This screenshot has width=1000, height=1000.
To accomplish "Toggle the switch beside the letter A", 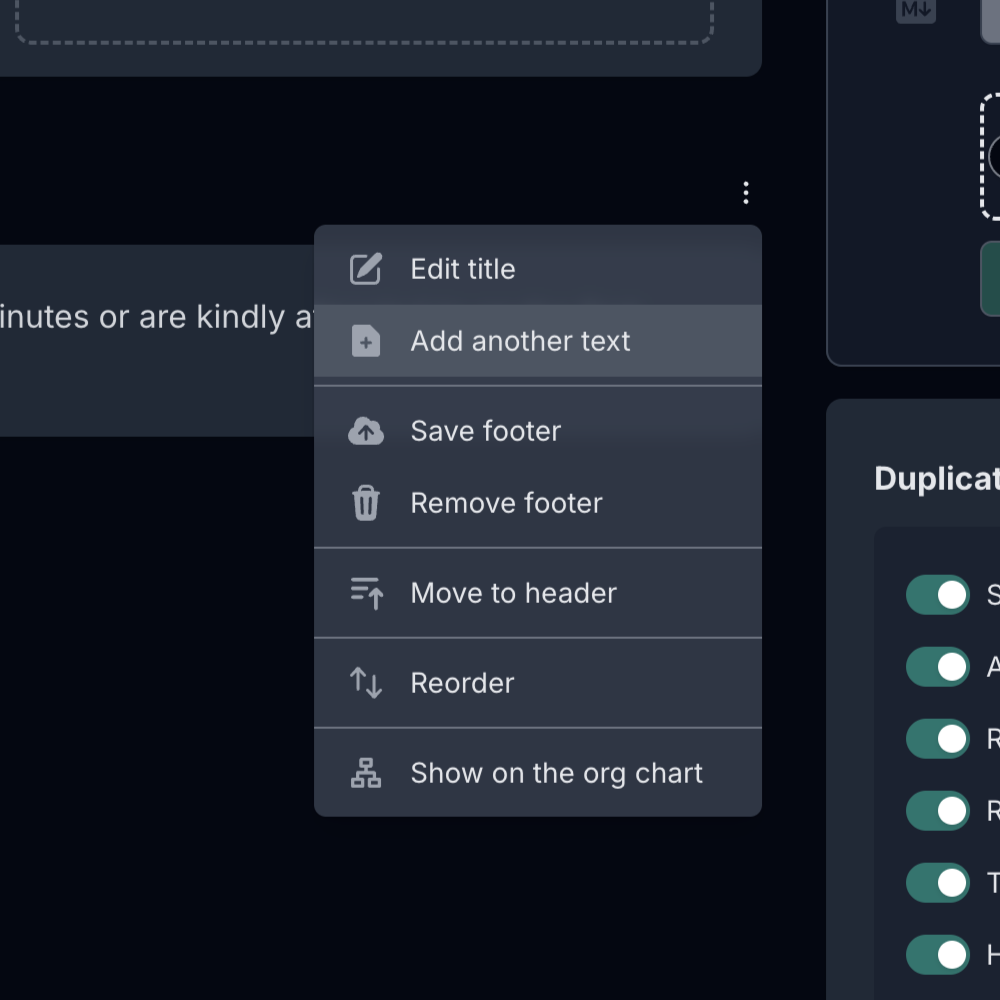I will 938,667.
